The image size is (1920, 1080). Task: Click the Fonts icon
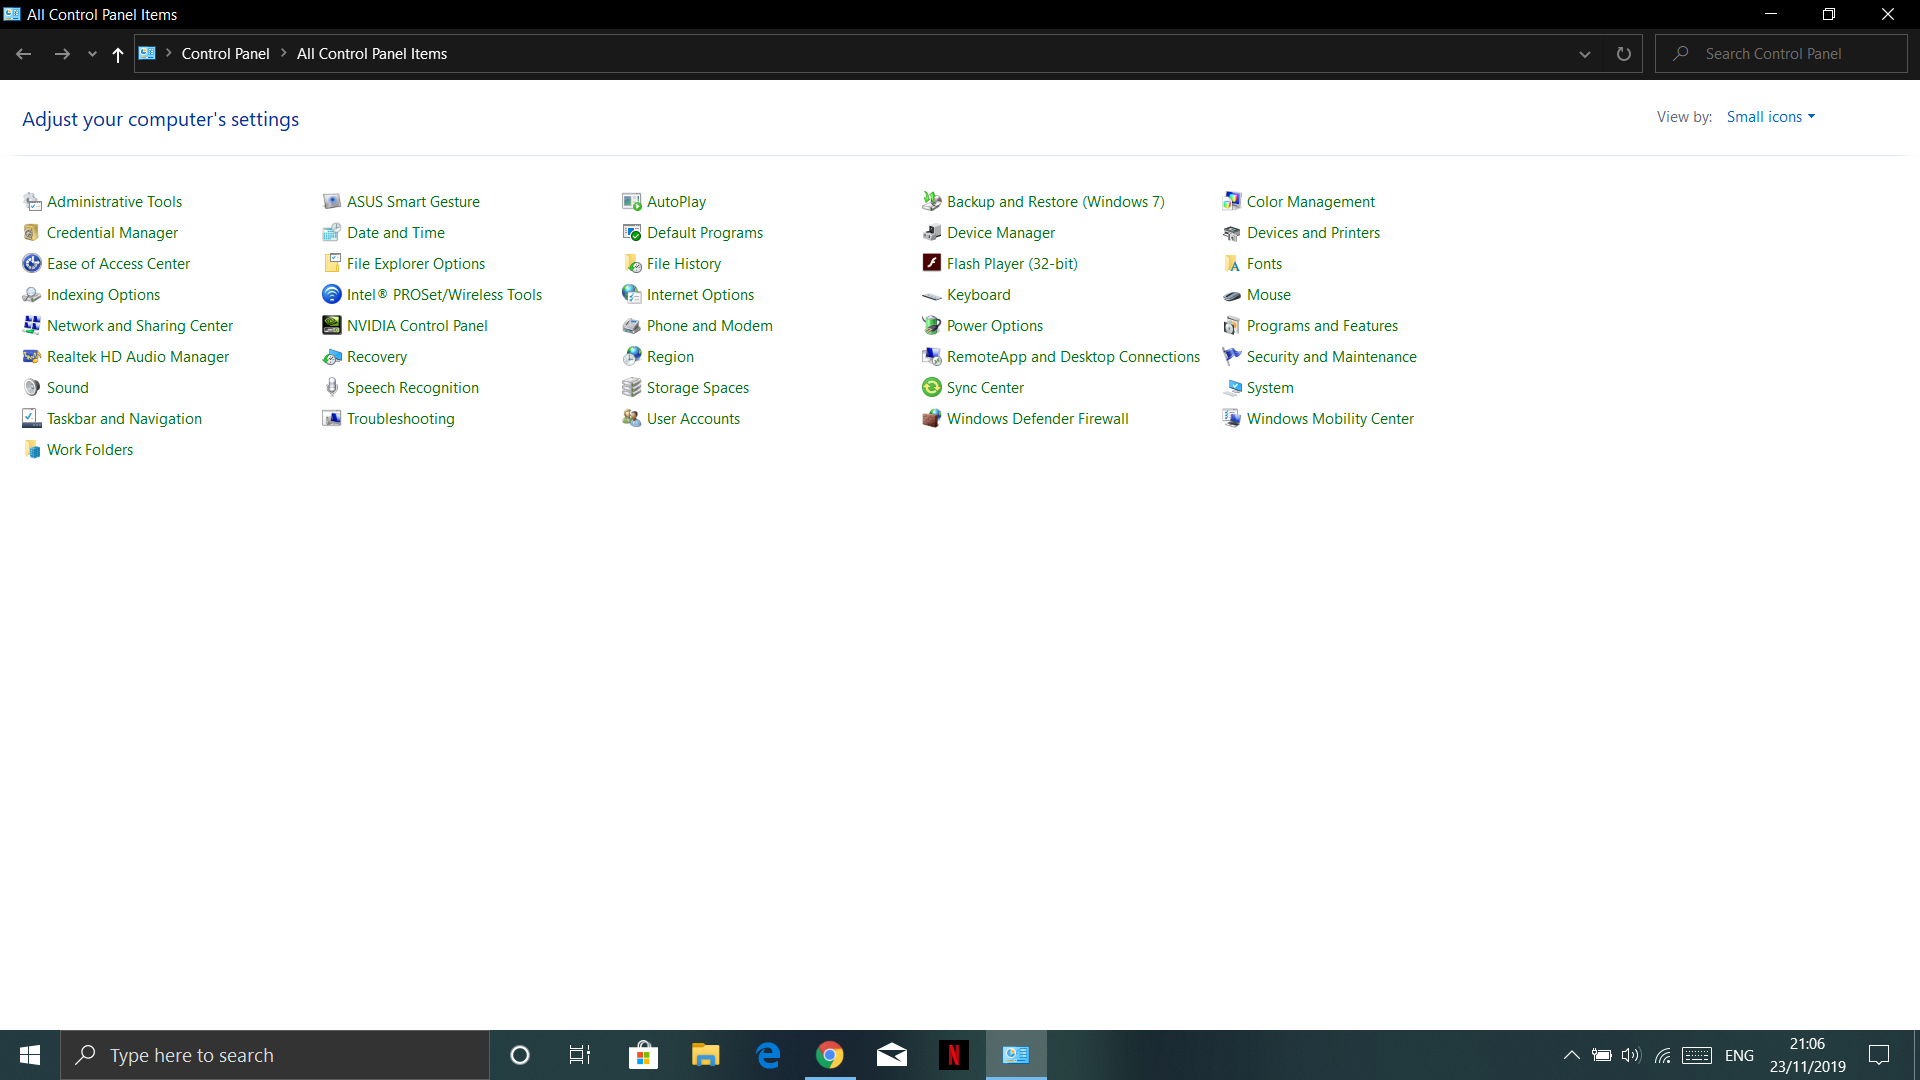(x=1232, y=264)
